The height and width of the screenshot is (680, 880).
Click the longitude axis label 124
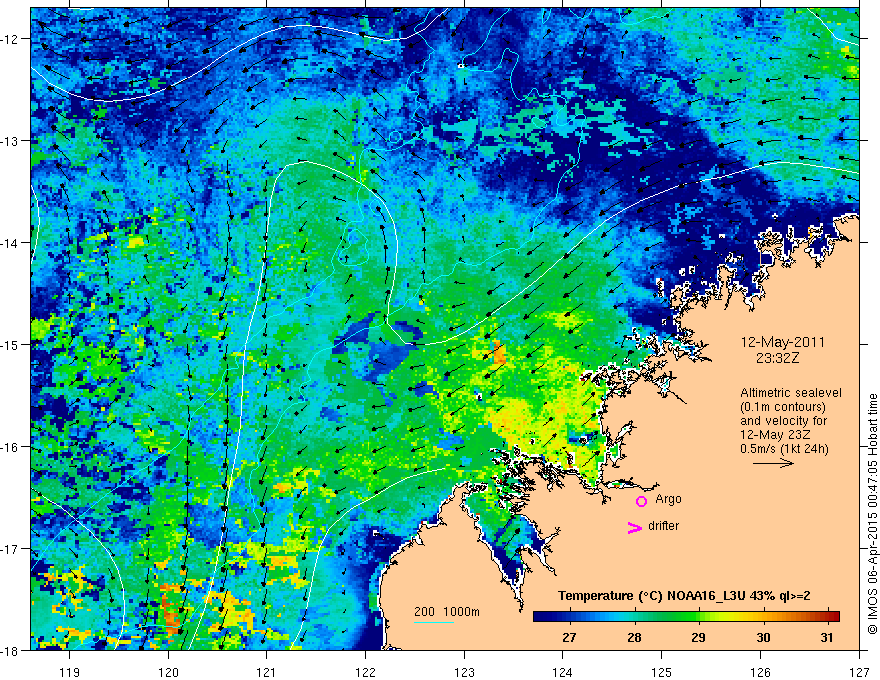[563, 672]
